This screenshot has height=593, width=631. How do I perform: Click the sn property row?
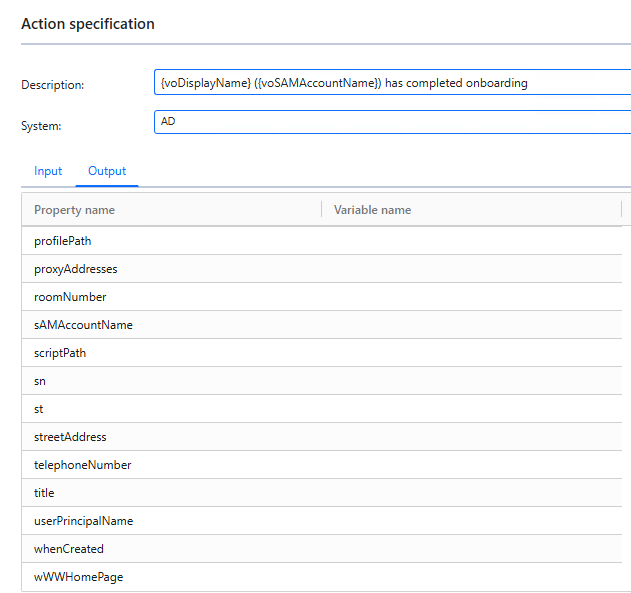click(x=322, y=381)
